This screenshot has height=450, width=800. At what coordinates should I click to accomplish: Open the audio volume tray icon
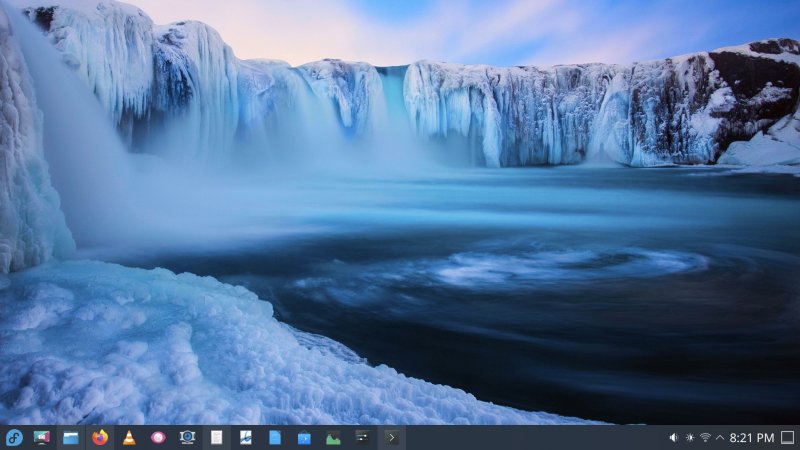coord(674,437)
